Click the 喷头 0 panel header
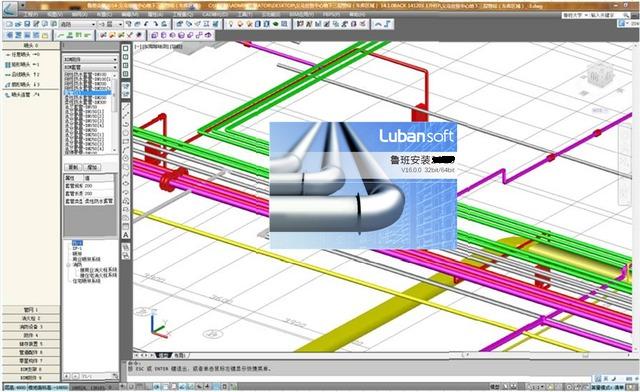This screenshot has width=640, height=392. point(31,46)
